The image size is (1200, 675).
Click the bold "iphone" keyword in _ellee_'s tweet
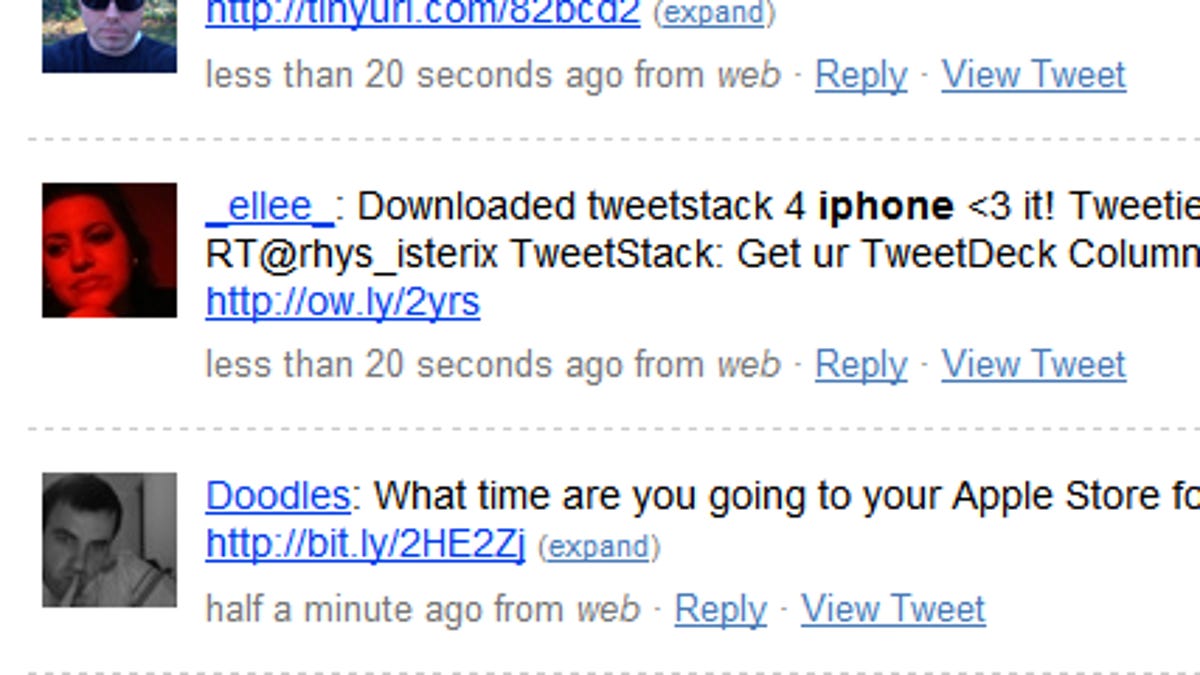(x=885, y=206)
